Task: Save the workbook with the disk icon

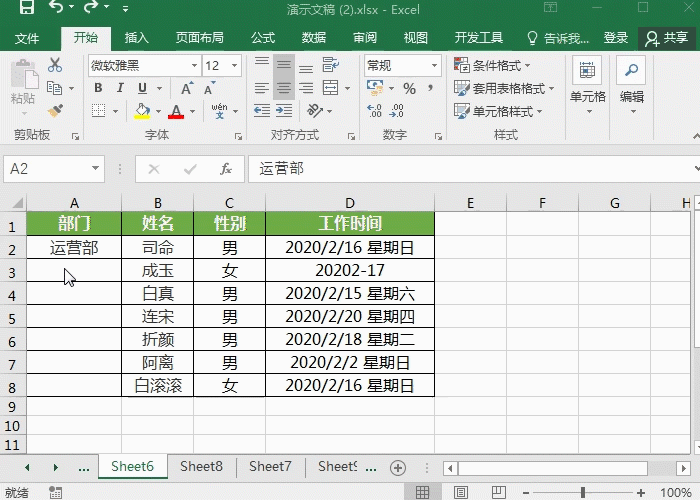Action: coord(27,7)
